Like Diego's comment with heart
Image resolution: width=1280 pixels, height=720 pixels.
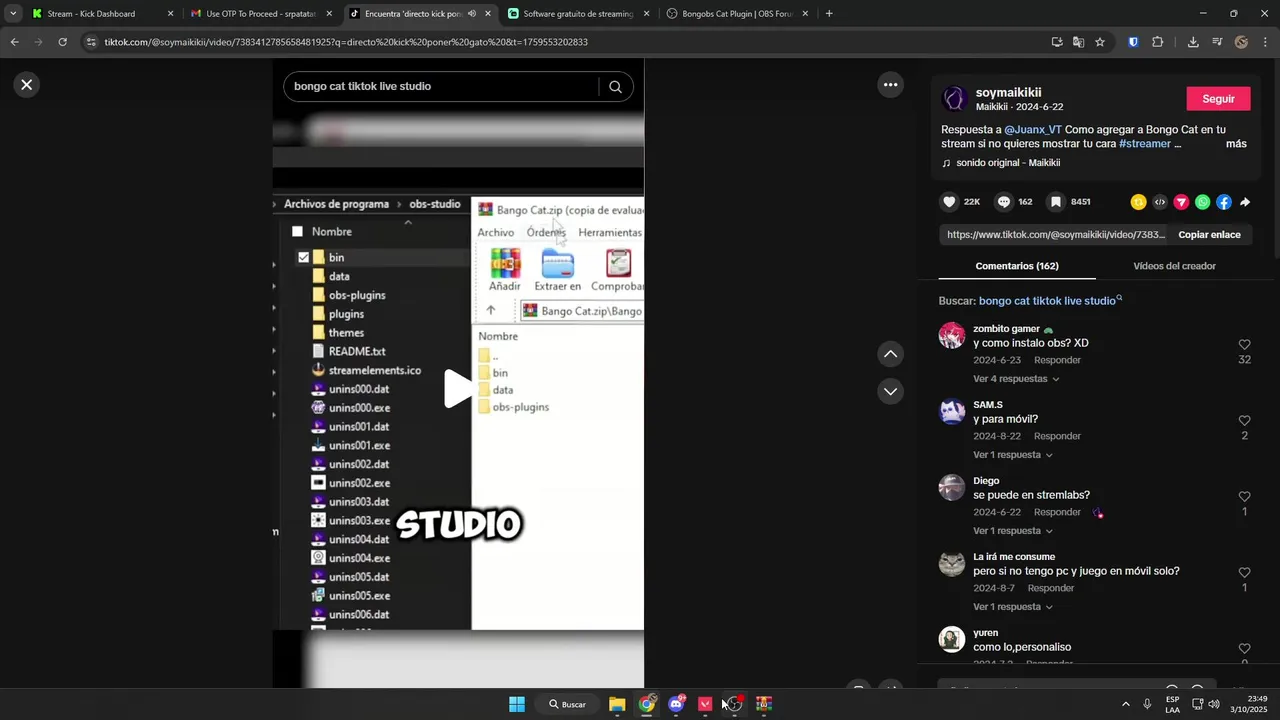click(1244, 497)
